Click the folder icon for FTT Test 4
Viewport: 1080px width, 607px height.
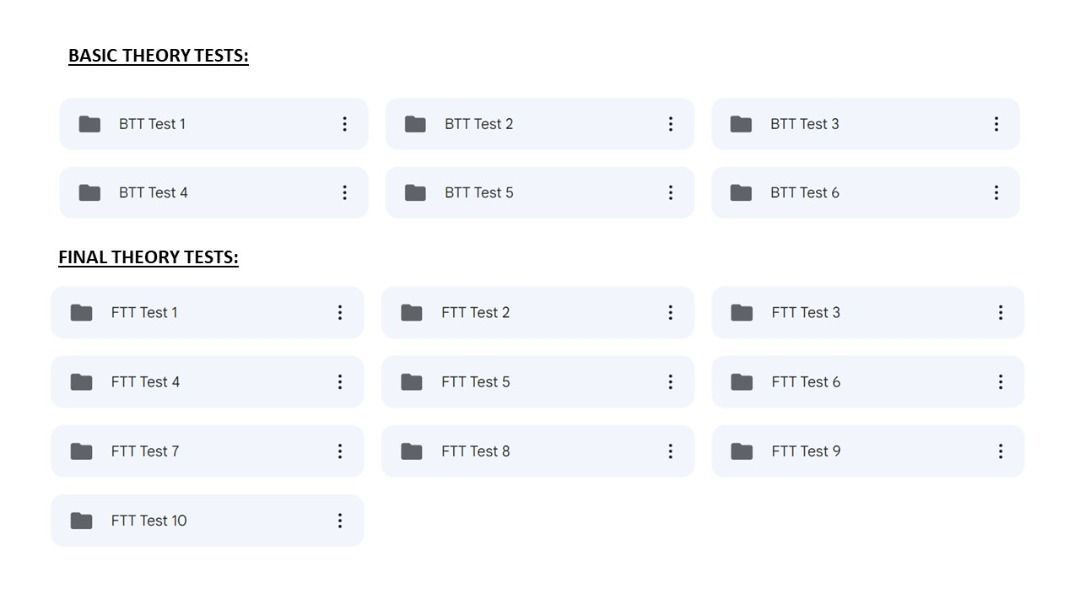pos(82,381)
